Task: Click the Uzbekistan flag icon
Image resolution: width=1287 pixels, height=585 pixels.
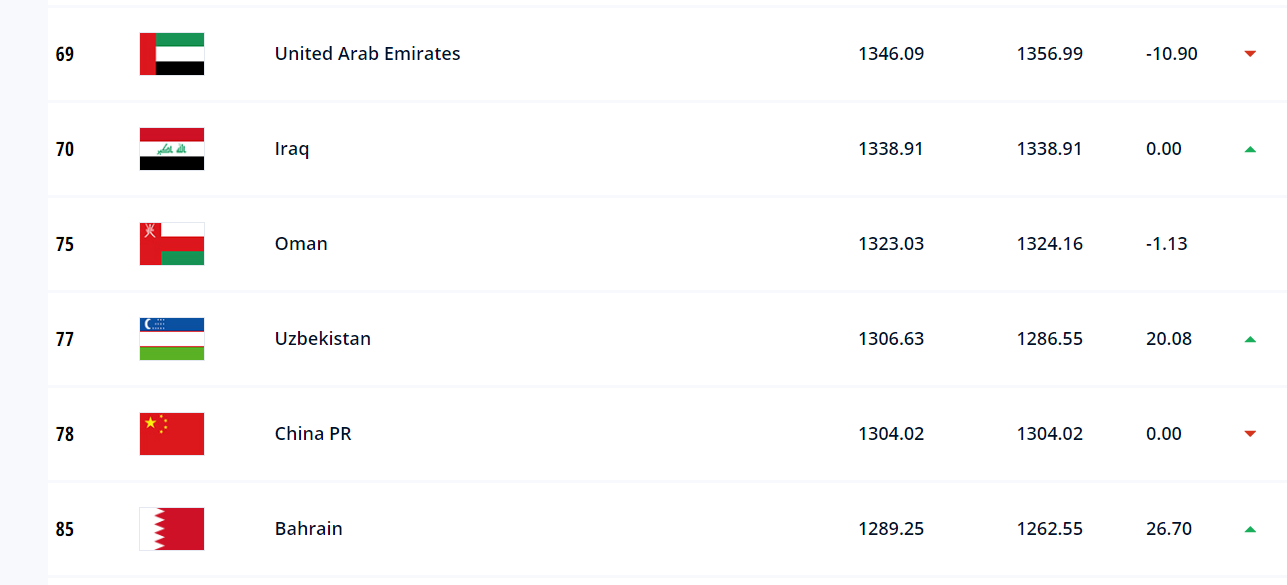Action: (x=172, y=339)
